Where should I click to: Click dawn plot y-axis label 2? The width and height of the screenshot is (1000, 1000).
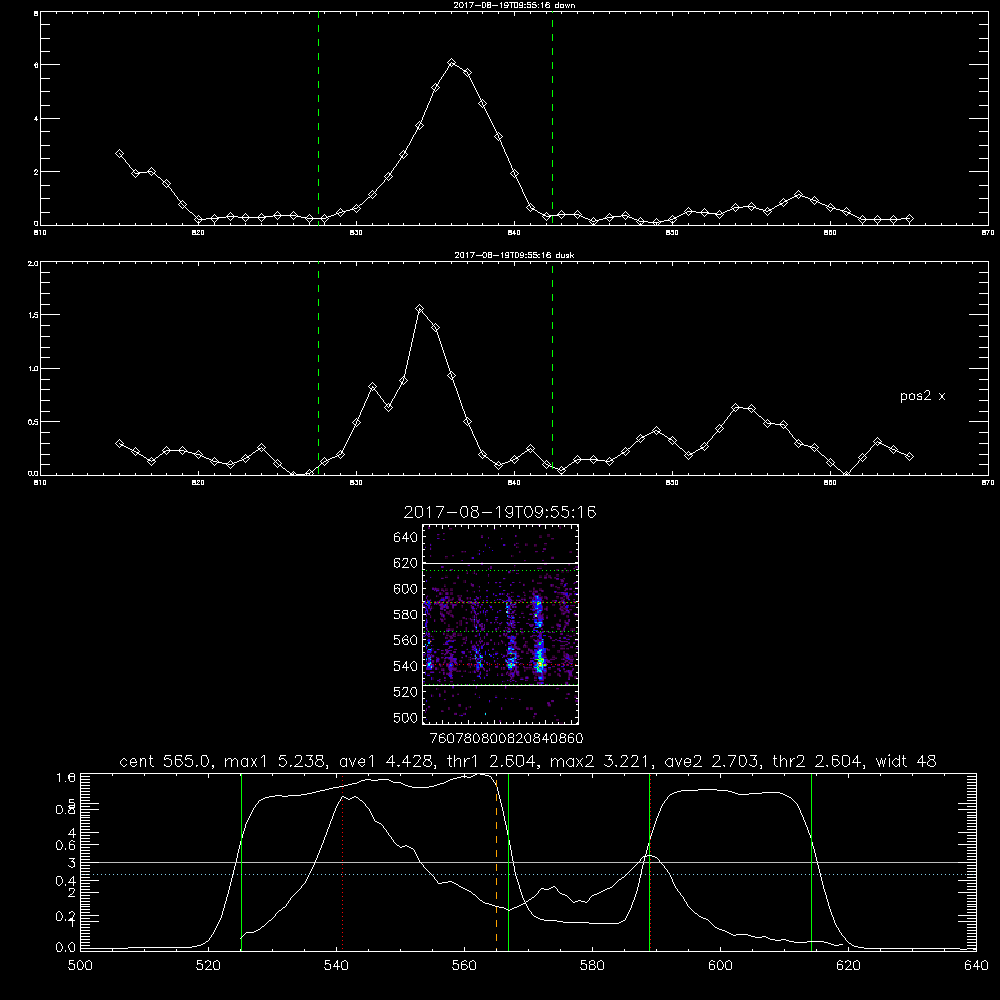[36, 172]
